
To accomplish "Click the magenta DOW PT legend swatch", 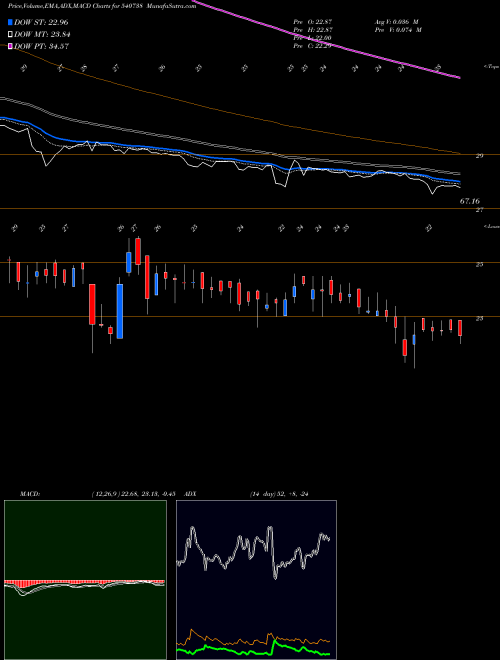I will (11, 46).
